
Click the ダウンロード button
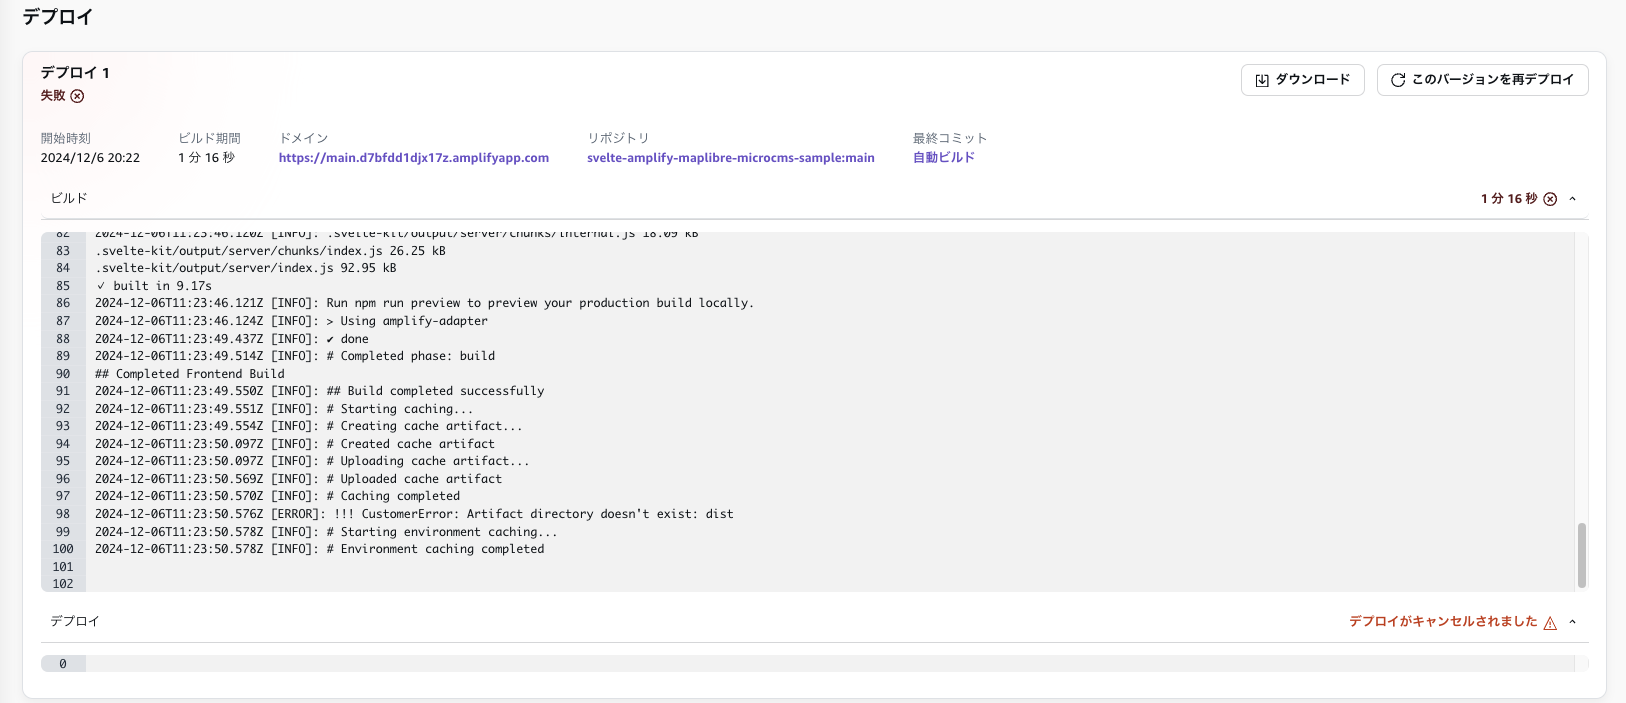[1302, 80]
